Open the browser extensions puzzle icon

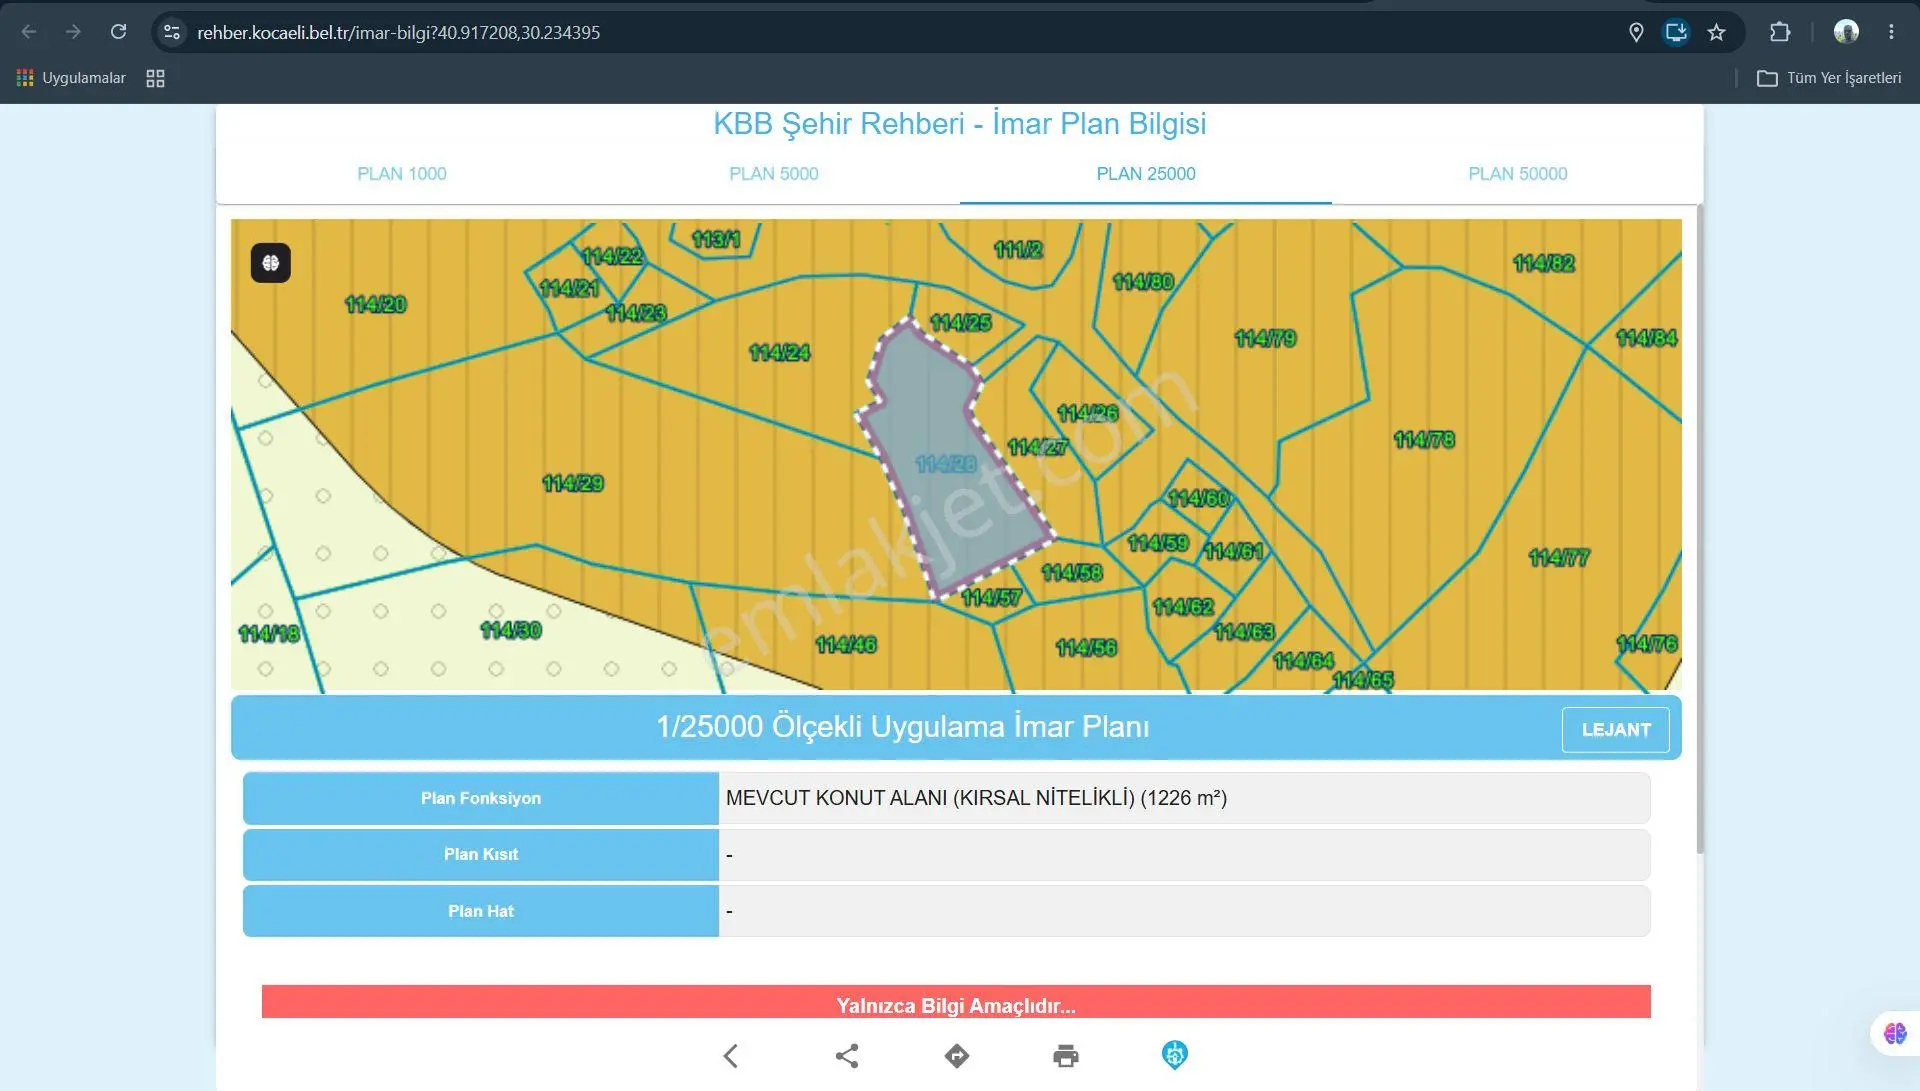[x=1780, y=32]
